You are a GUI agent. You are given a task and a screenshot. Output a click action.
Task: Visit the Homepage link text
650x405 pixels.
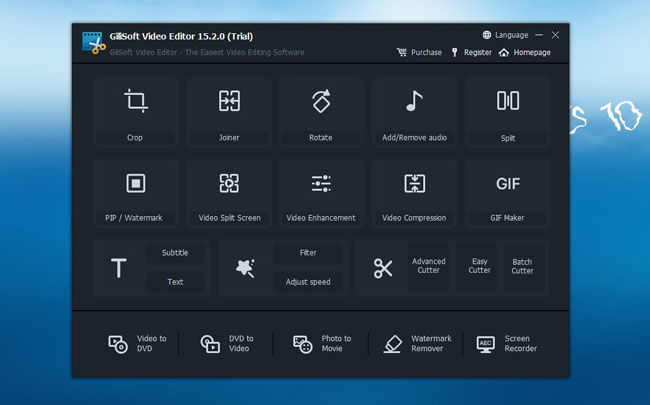click(x=532, y=53)
